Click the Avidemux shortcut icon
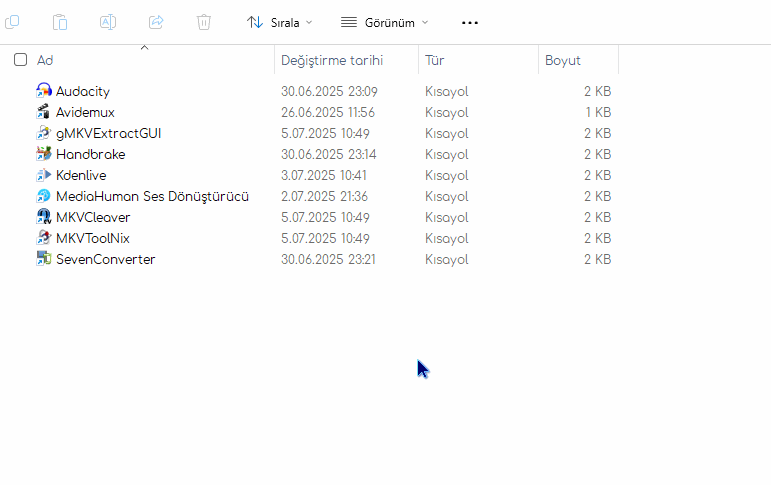 click(44, 112)
